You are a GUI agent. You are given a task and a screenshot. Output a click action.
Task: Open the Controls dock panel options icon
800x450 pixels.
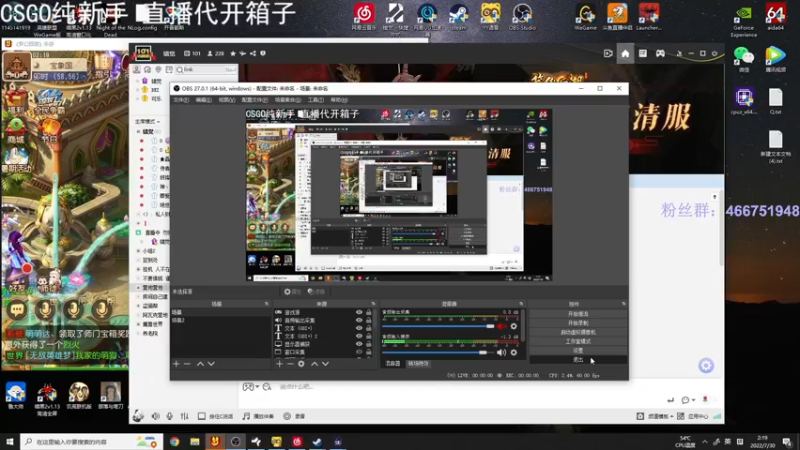point(623,304)
